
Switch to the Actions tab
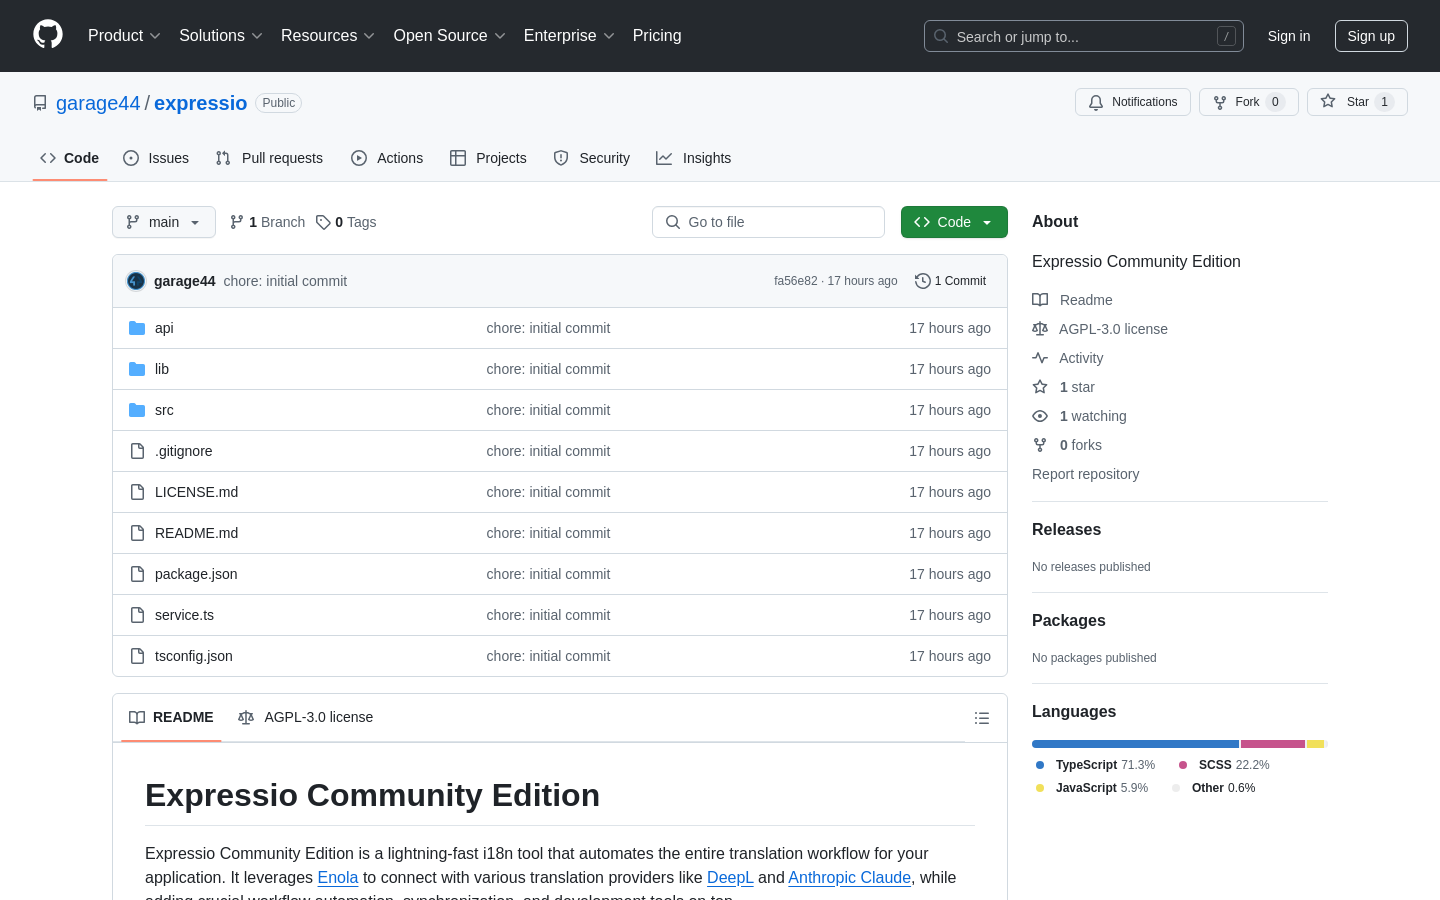[387, 158]
